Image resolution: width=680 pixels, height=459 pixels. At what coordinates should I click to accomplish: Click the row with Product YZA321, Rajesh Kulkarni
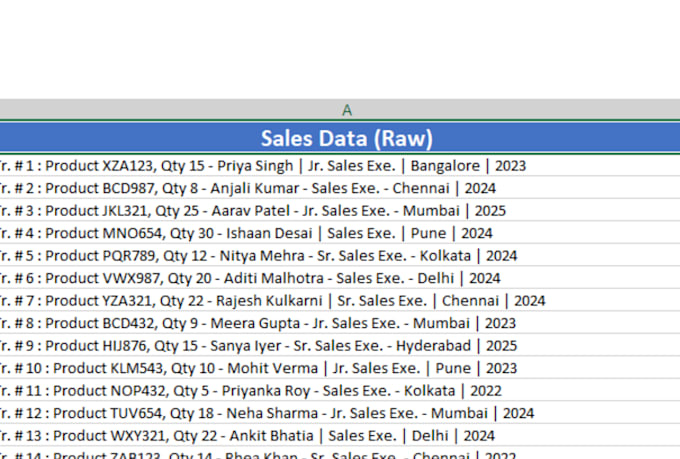click(x=340, y=301)
